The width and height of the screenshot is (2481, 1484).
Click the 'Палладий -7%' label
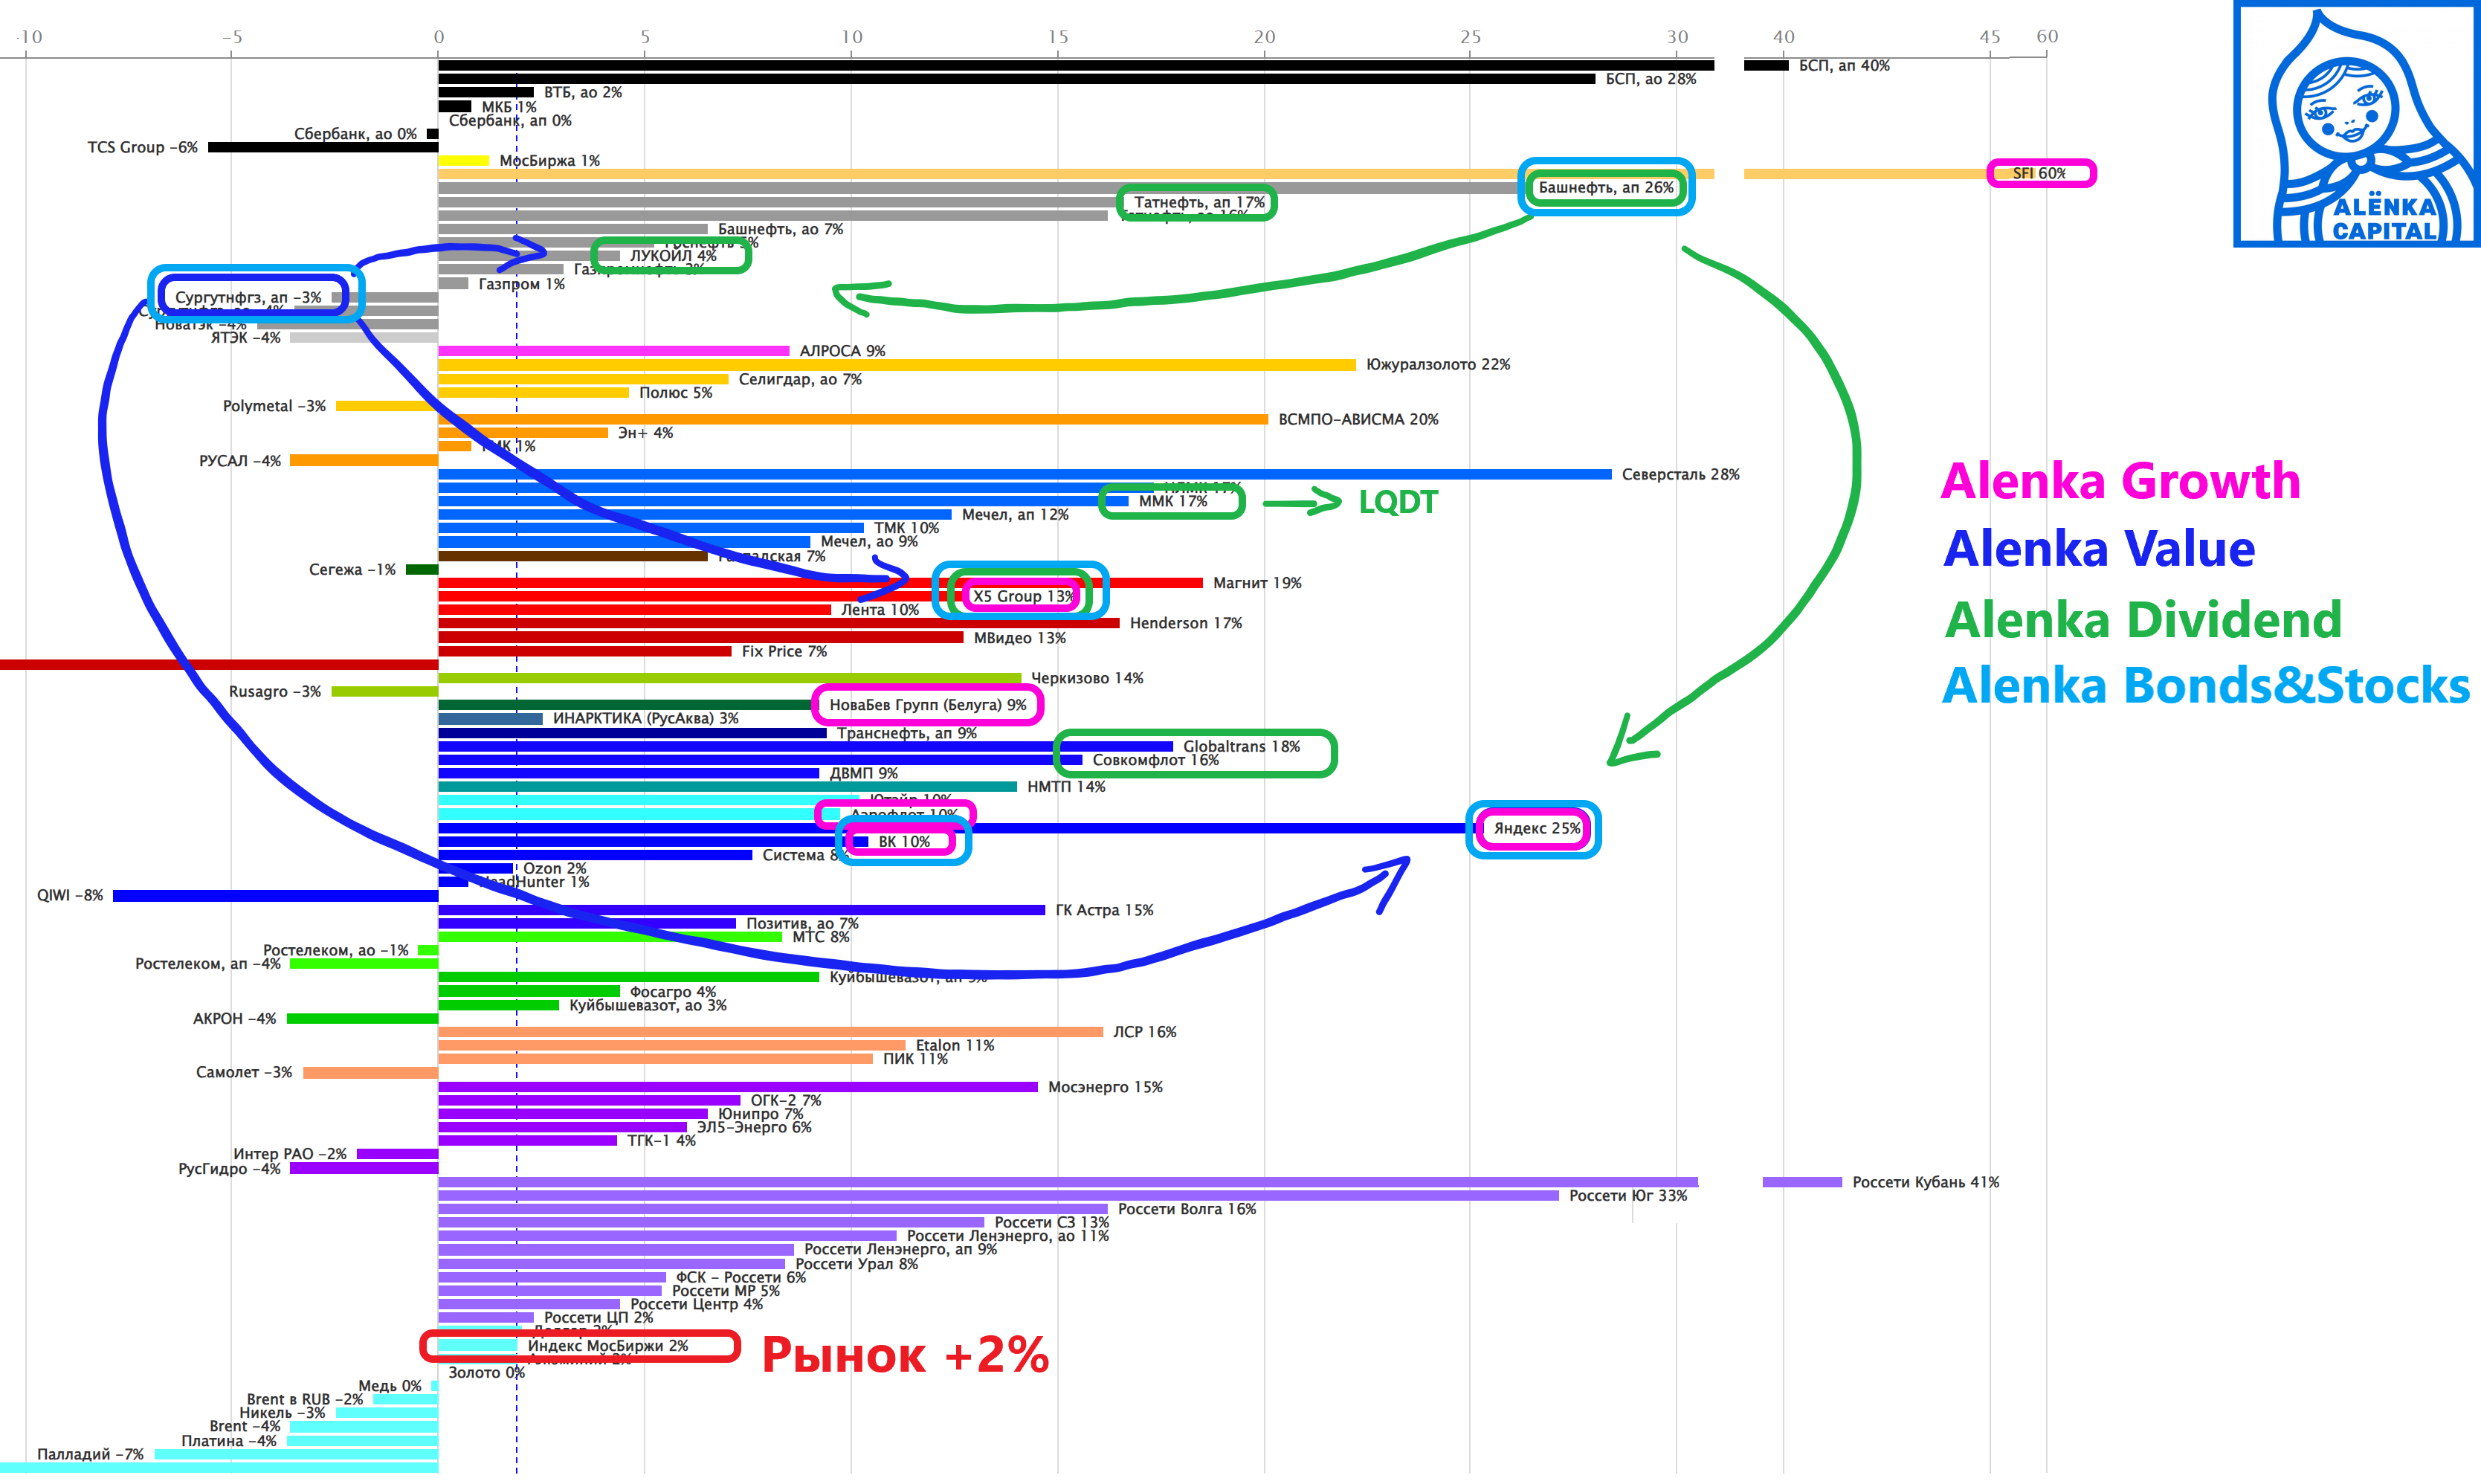tap(90, 1454)
